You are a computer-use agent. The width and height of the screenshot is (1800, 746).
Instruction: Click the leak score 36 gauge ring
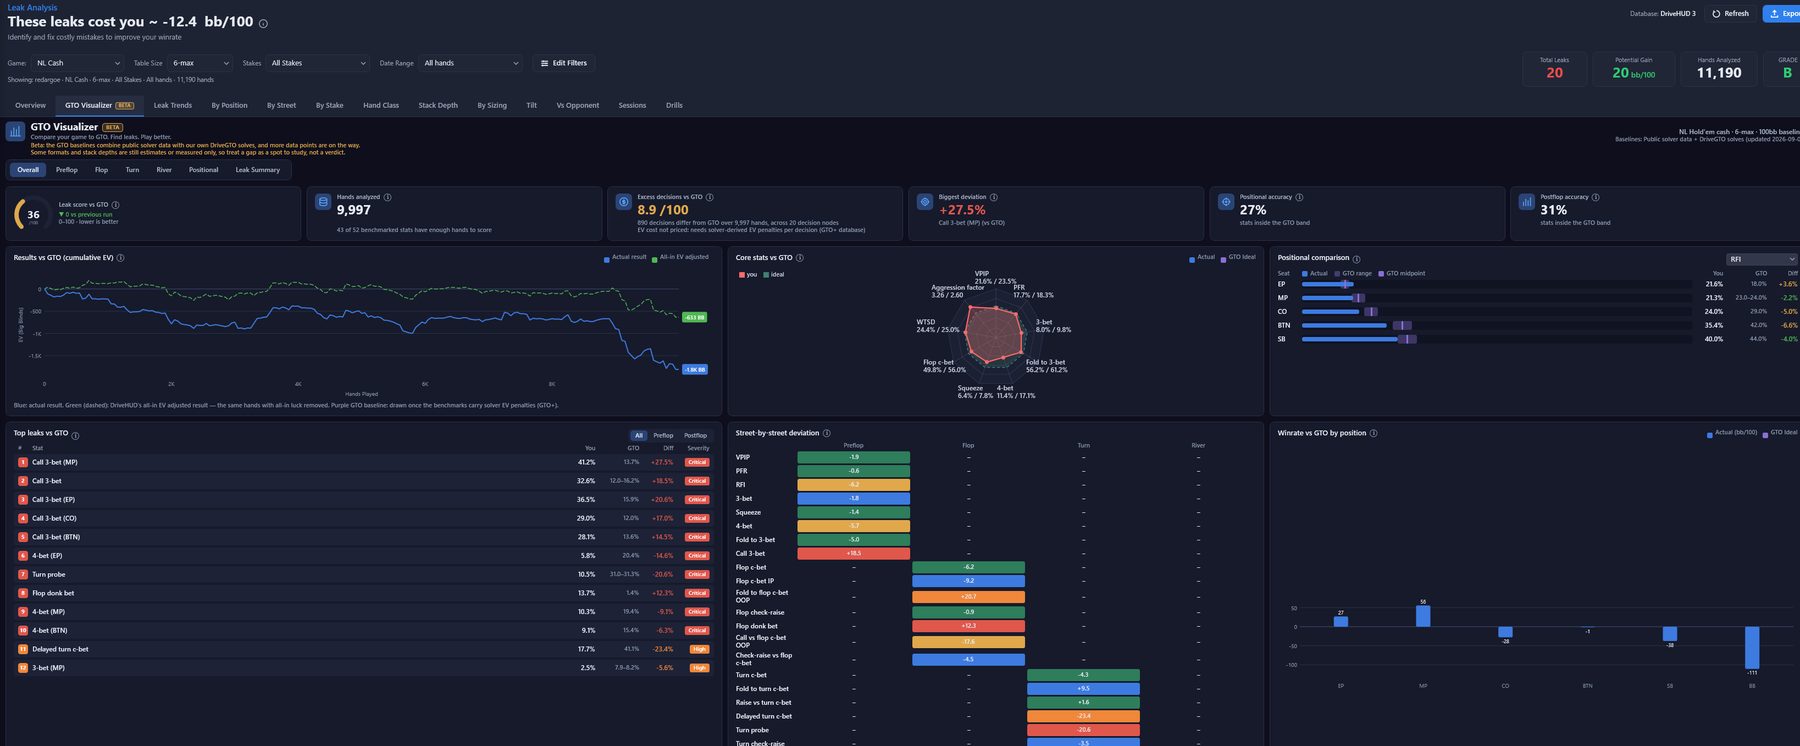pos(33,214)
